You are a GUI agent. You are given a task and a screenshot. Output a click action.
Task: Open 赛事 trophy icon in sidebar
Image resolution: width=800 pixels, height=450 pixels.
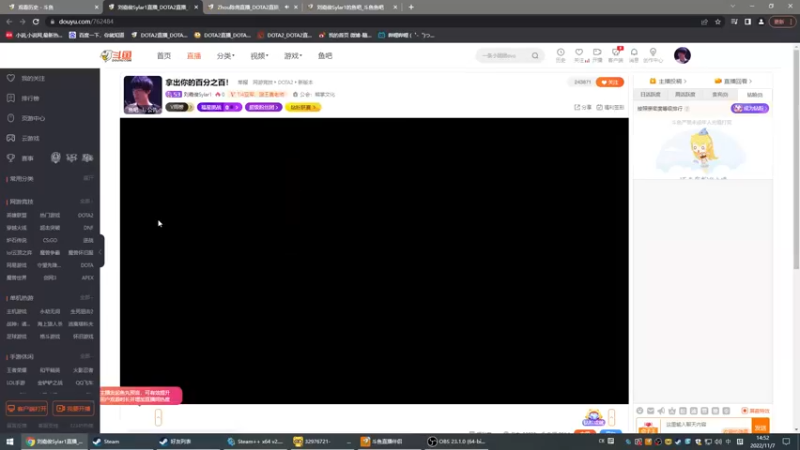(x=11, y=158)
